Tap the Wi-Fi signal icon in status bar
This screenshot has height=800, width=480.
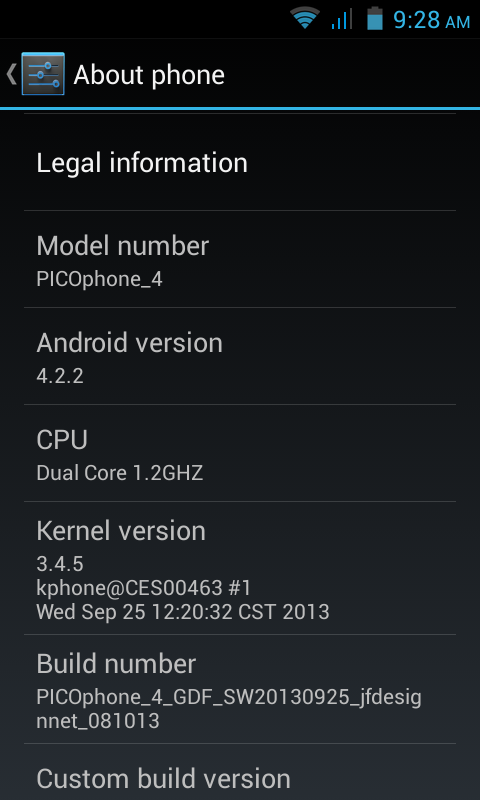[305, 19]
